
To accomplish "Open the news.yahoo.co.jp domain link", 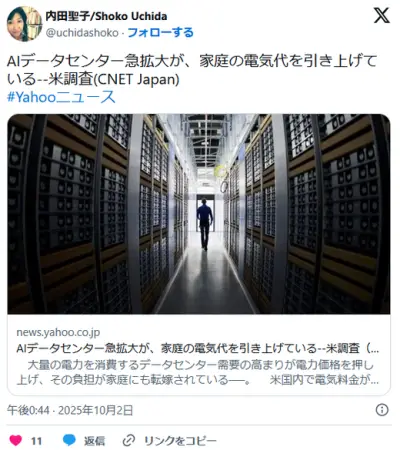I will [x=58, y=332].
